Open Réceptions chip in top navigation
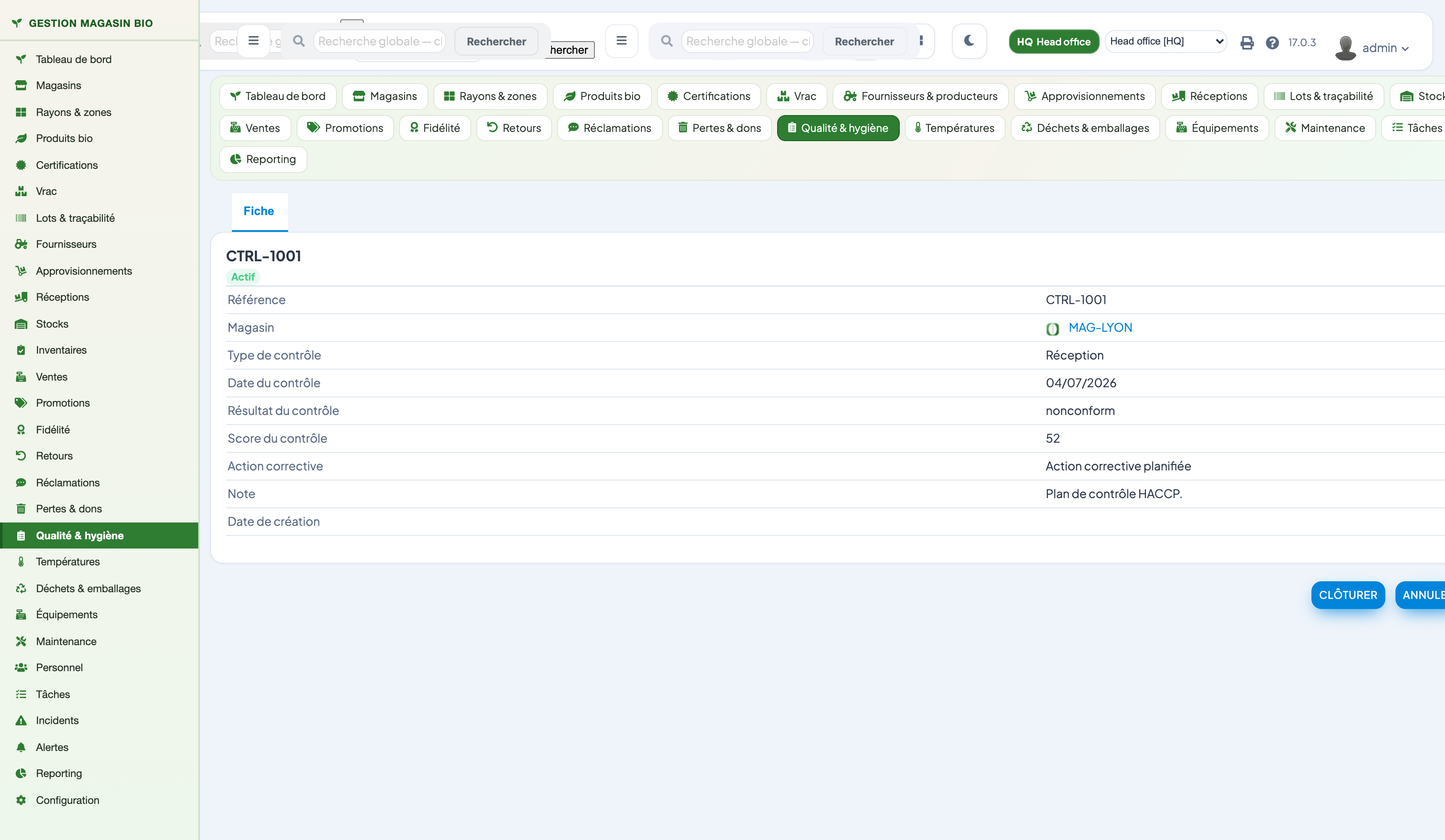1445x840 pixels. click(1210, 96)
